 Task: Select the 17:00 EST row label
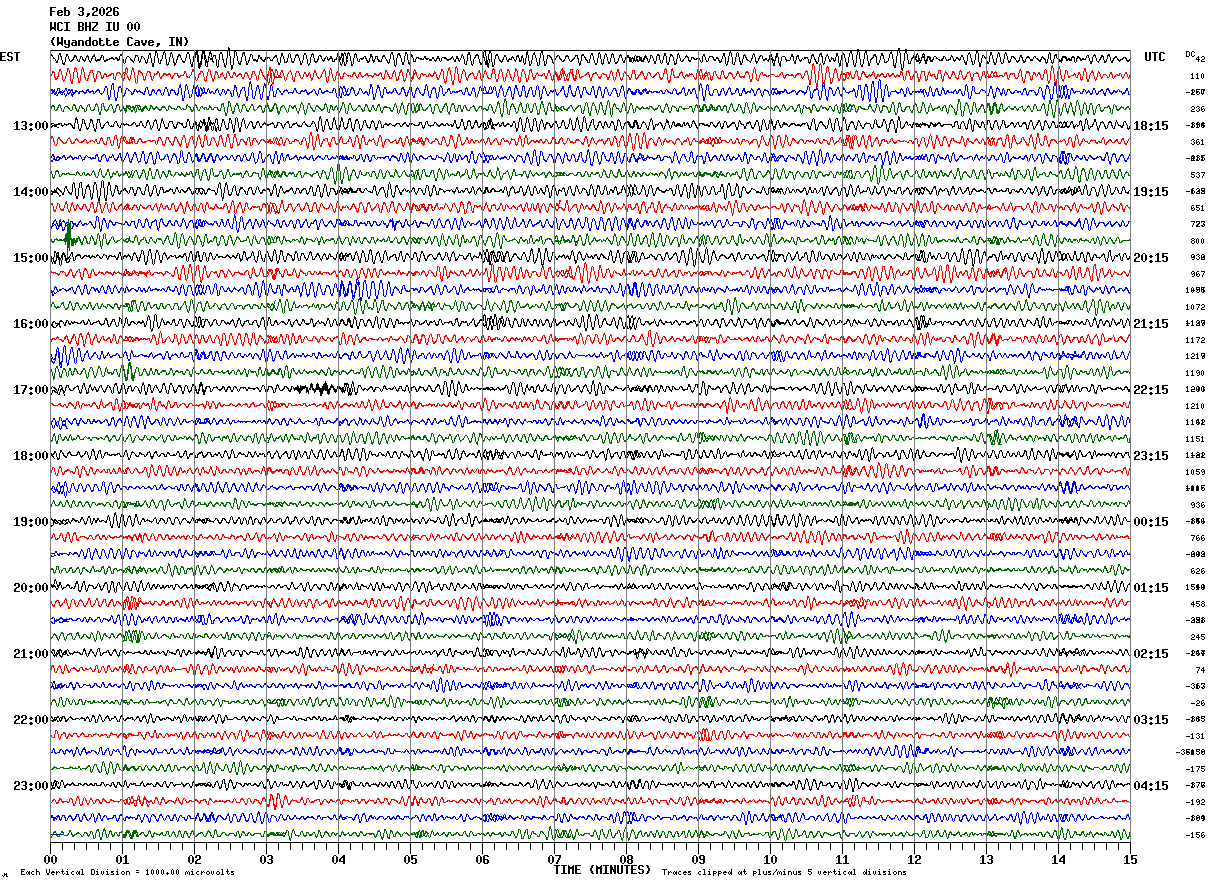tap(31, 390)
